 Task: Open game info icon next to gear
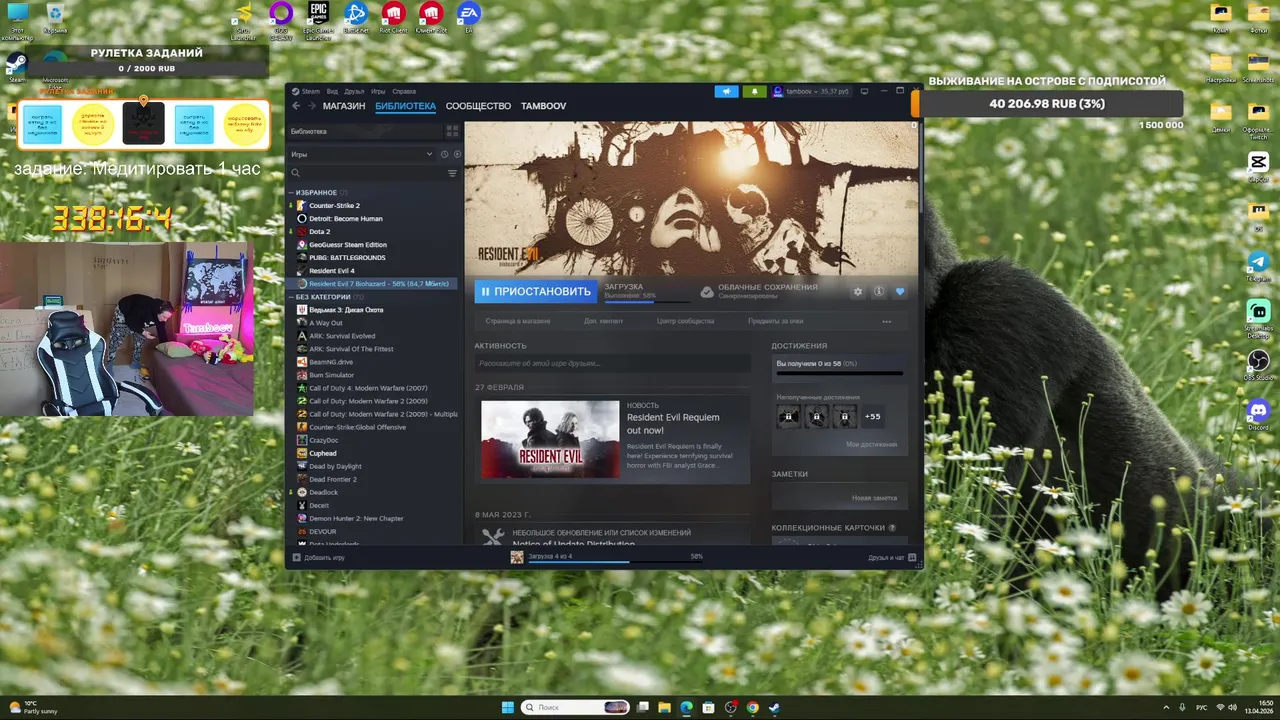click(x=878, y=292)
